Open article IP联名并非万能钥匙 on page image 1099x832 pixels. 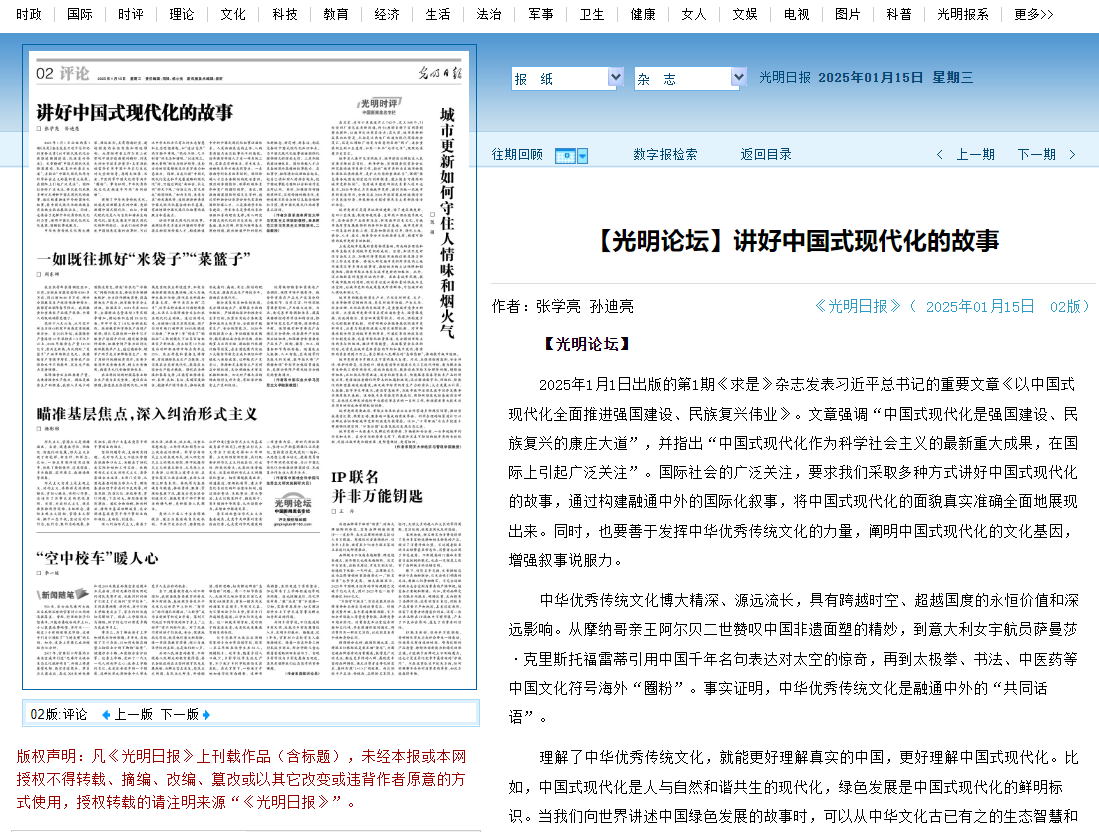(376, 486)
